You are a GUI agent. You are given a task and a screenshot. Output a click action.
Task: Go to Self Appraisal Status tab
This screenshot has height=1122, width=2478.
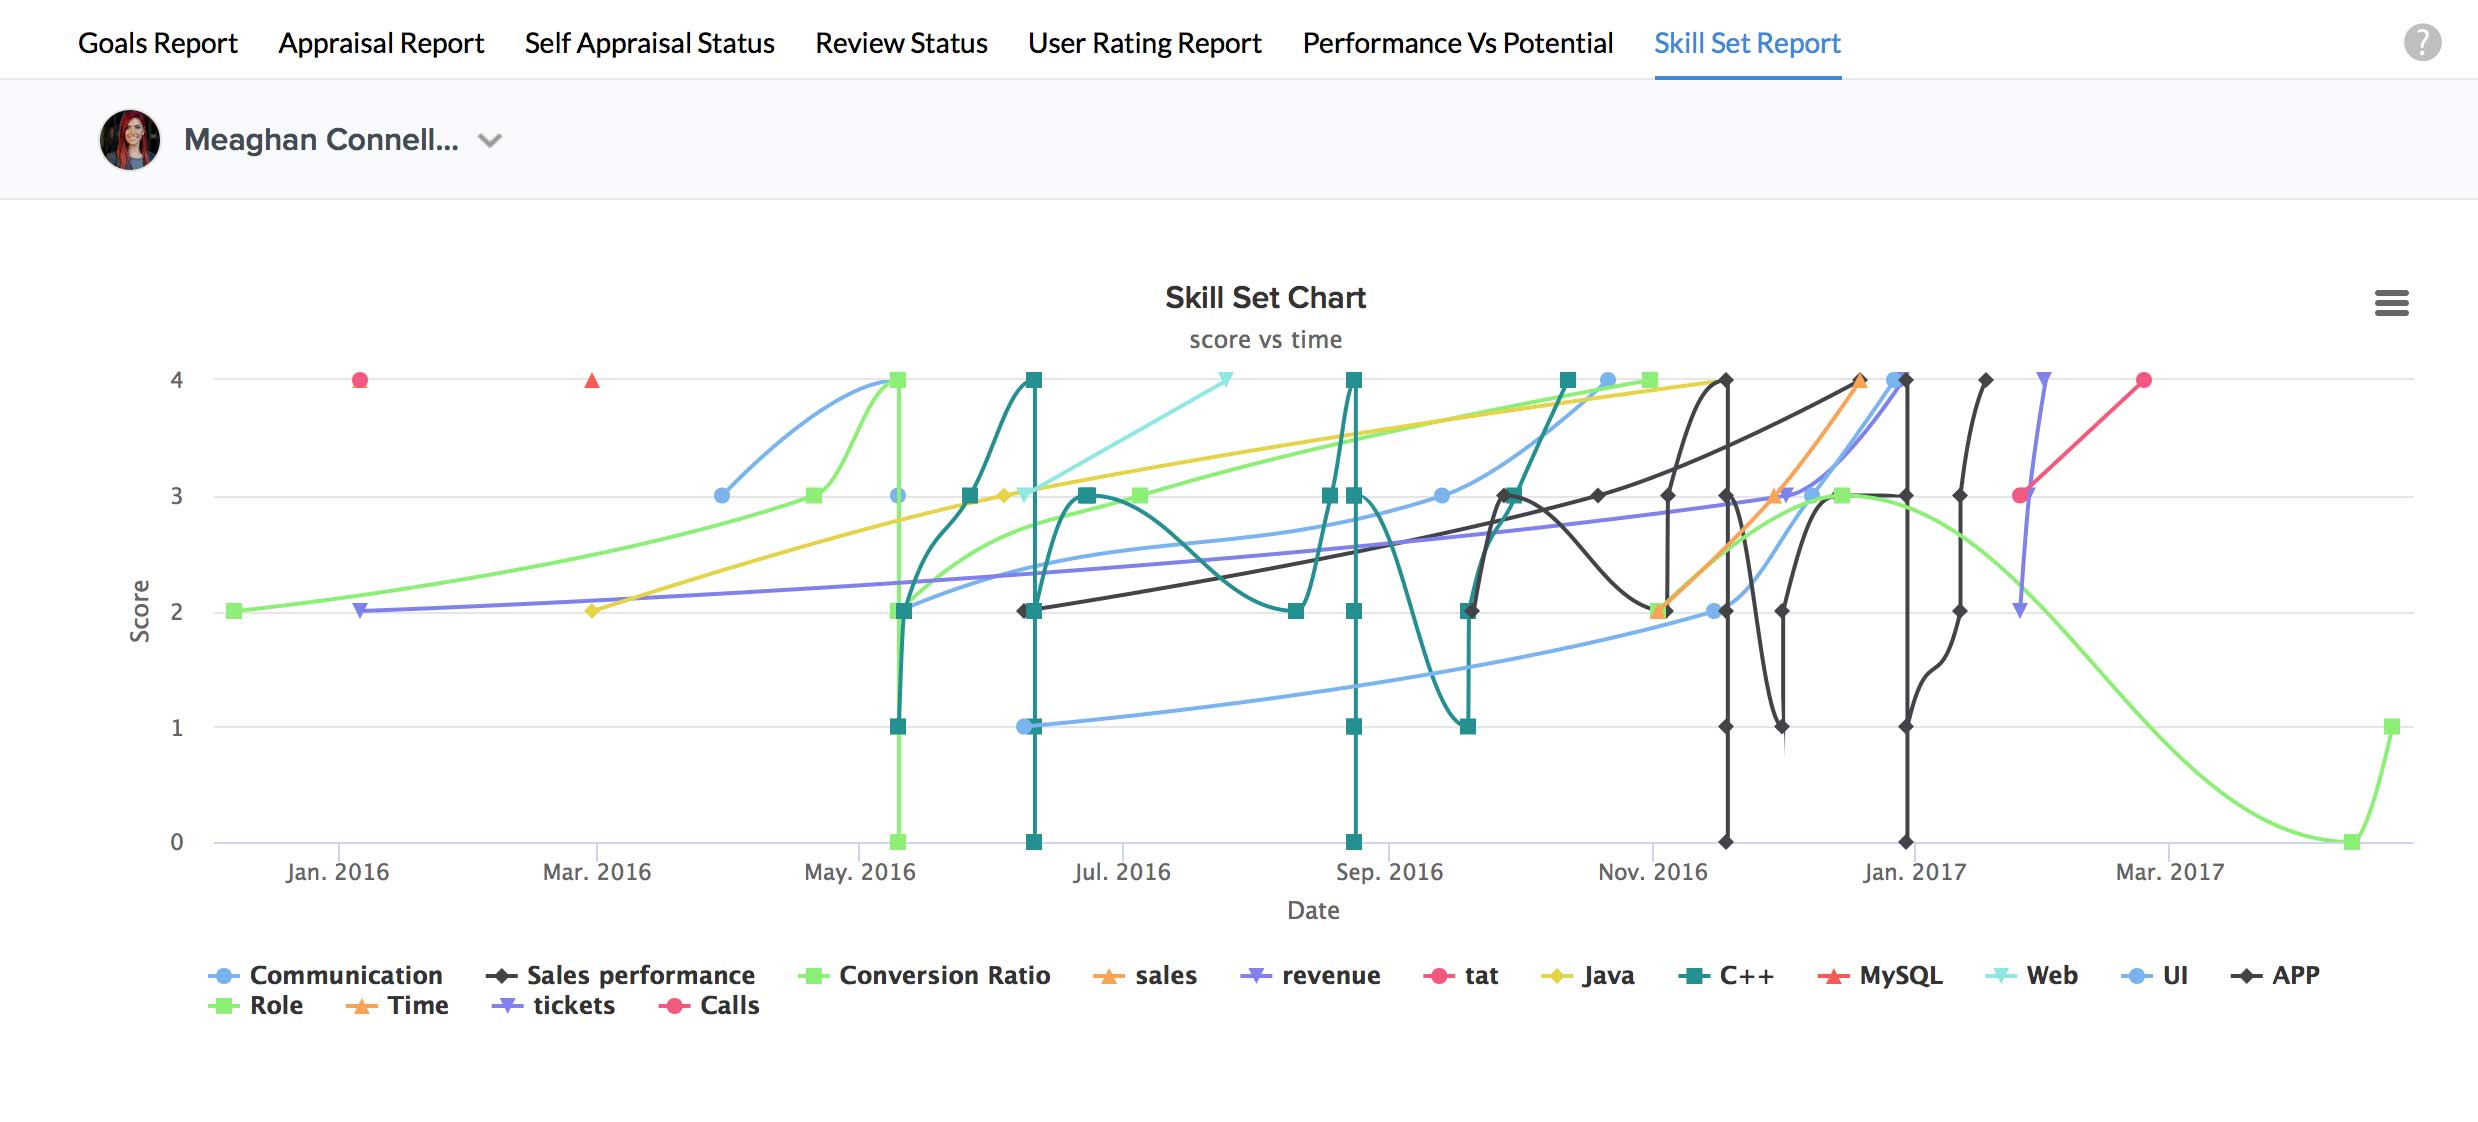coord(649,43)
